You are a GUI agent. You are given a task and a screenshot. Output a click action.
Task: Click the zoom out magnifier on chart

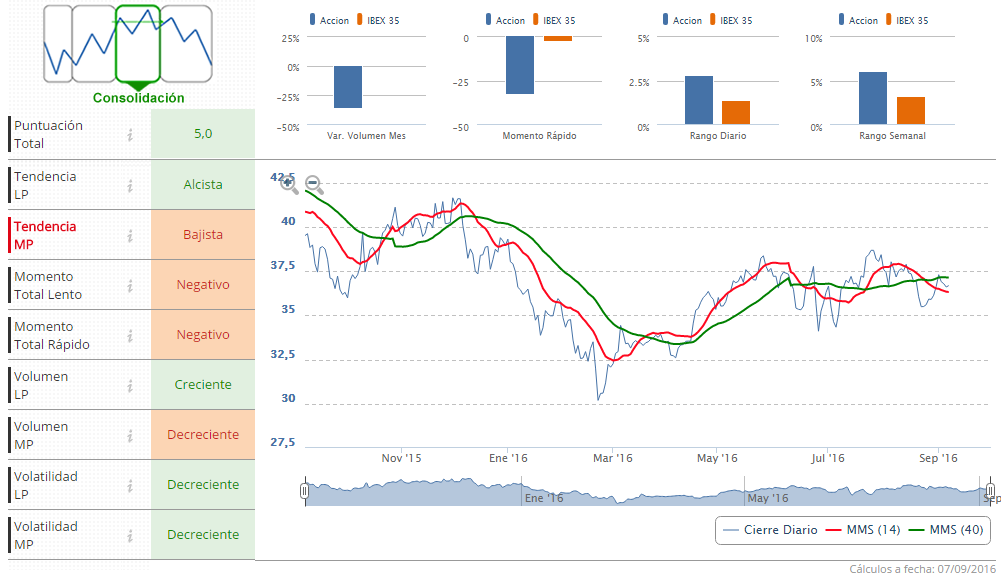[314, 185]
